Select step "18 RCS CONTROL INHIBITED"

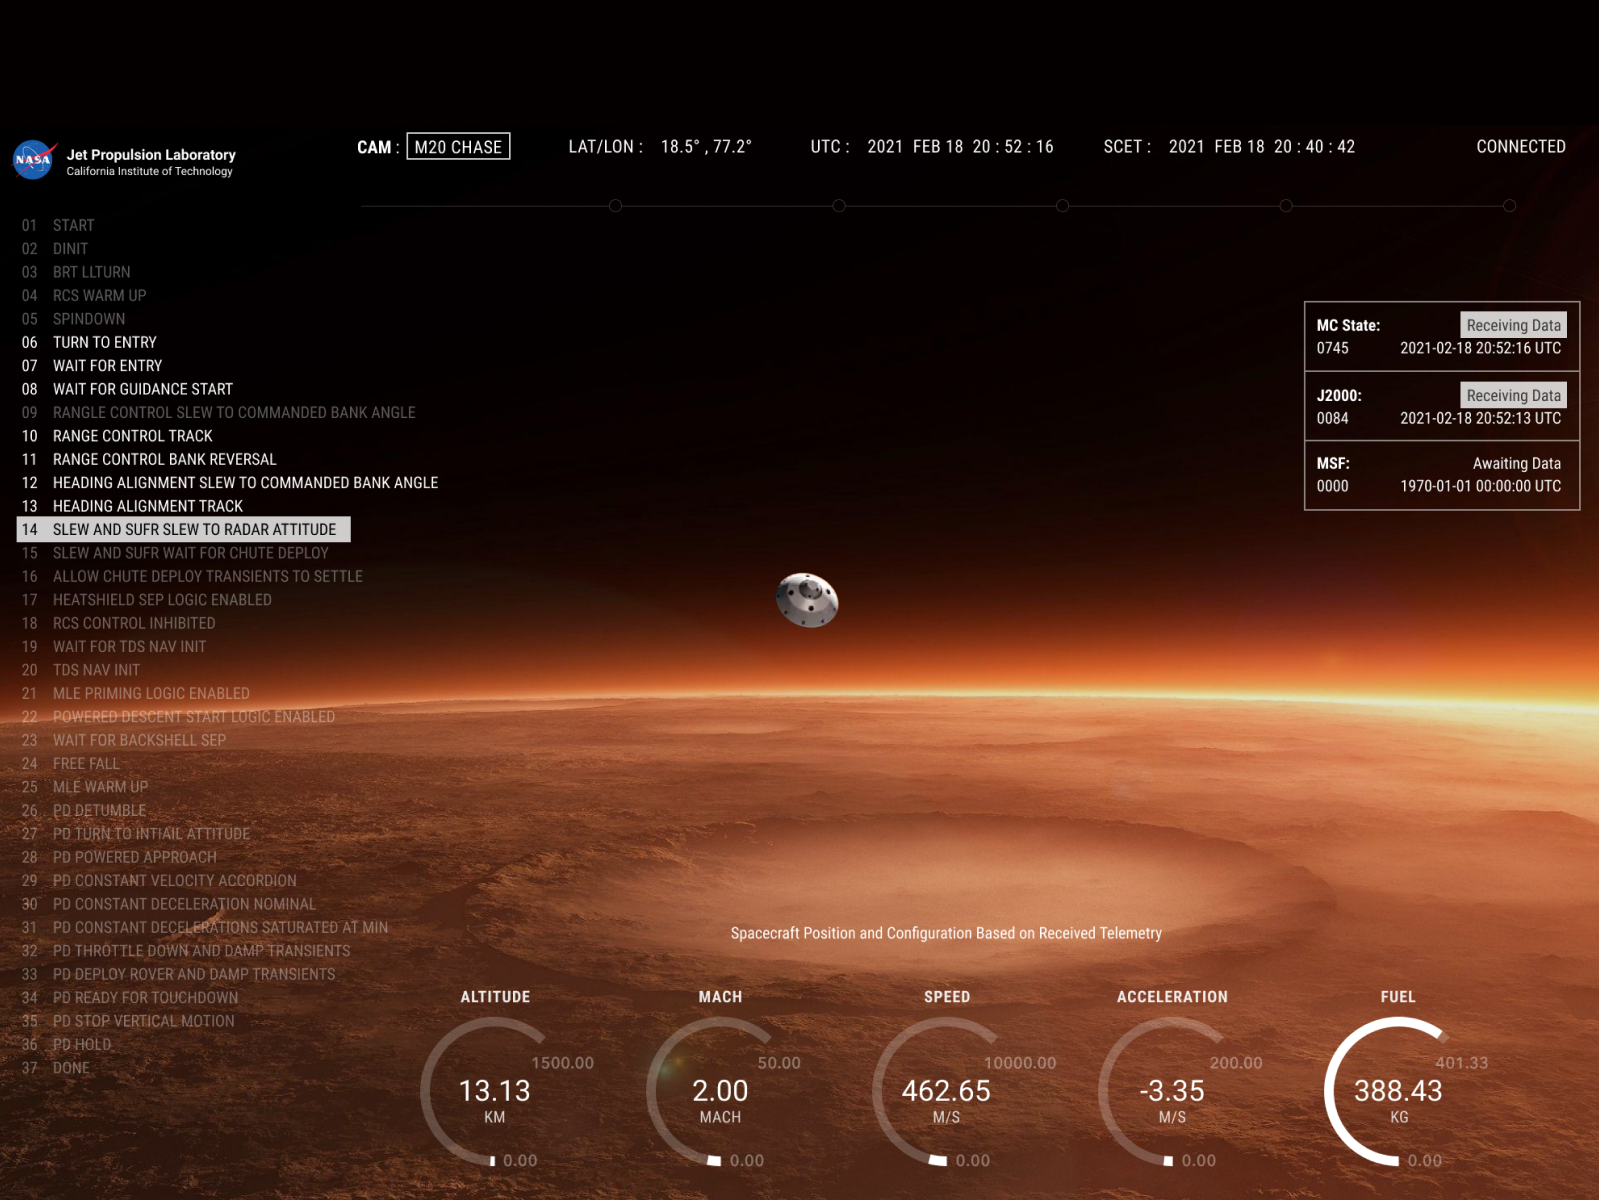[x=118, y=623]
